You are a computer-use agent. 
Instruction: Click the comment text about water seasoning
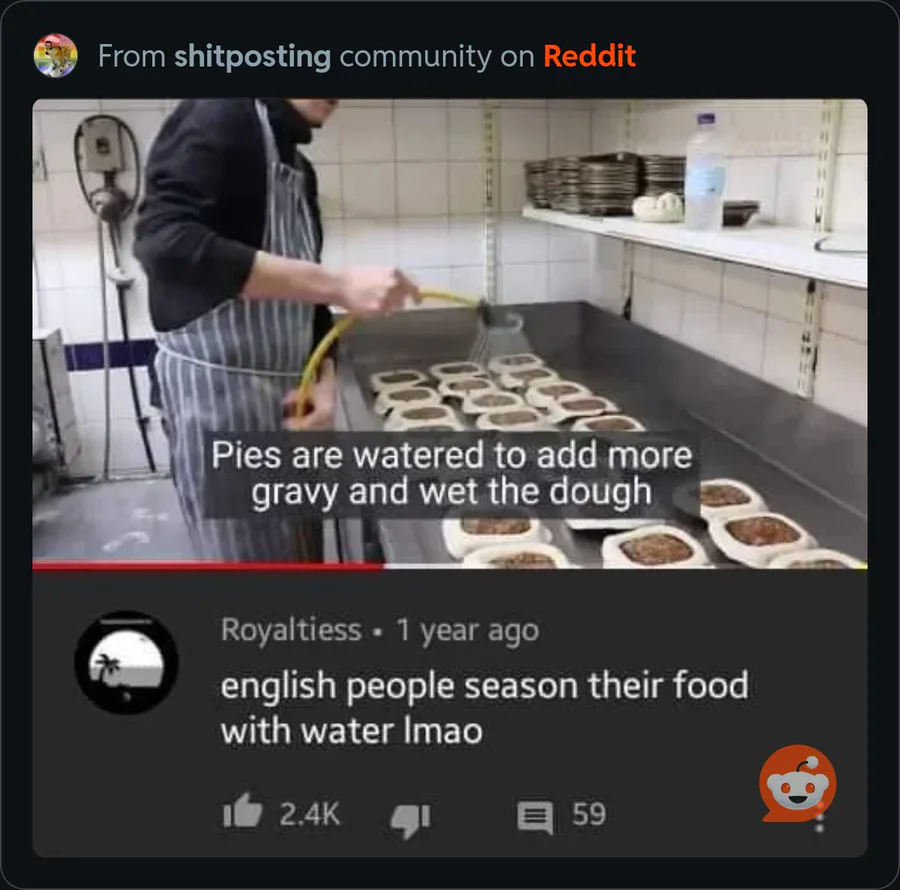pyautogui.click(x=484, y=708)
